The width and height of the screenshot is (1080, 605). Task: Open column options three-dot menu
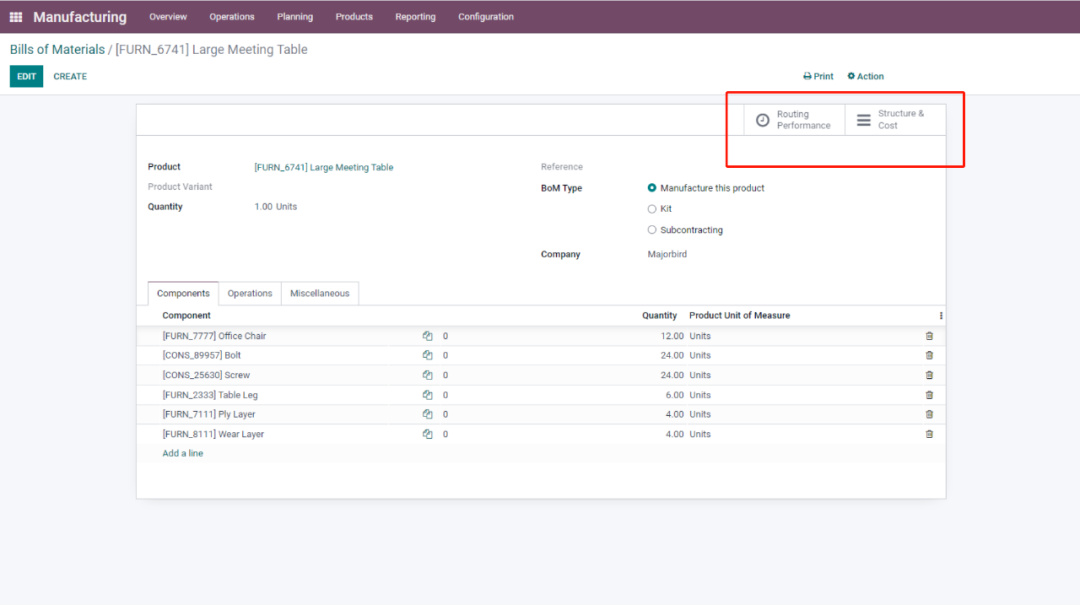point(941,316)
